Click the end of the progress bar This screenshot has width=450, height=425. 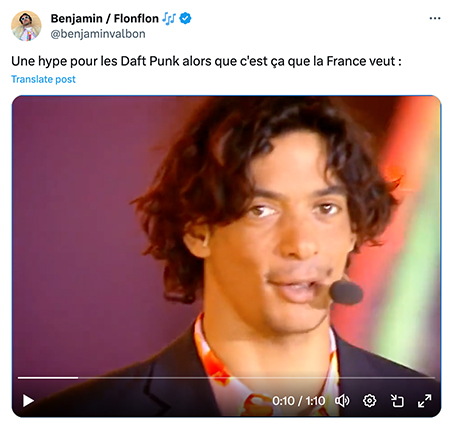click(433, 378)
